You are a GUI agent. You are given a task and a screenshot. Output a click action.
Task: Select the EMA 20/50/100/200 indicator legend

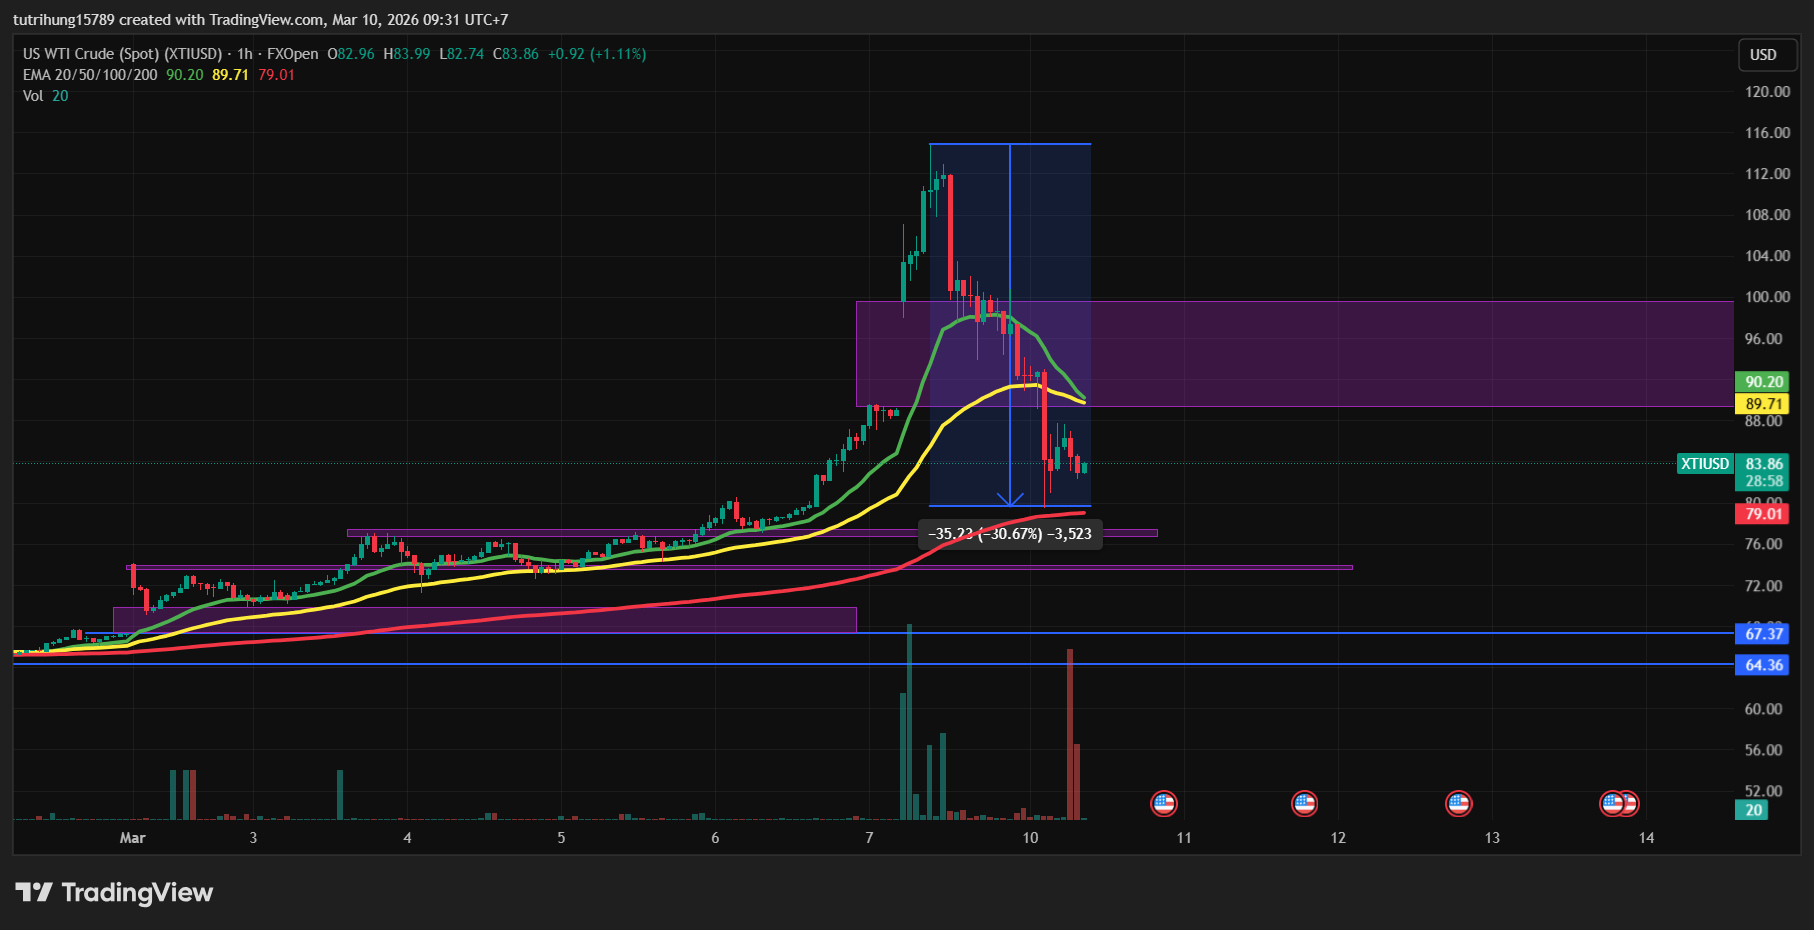click(x=90, y=75)
